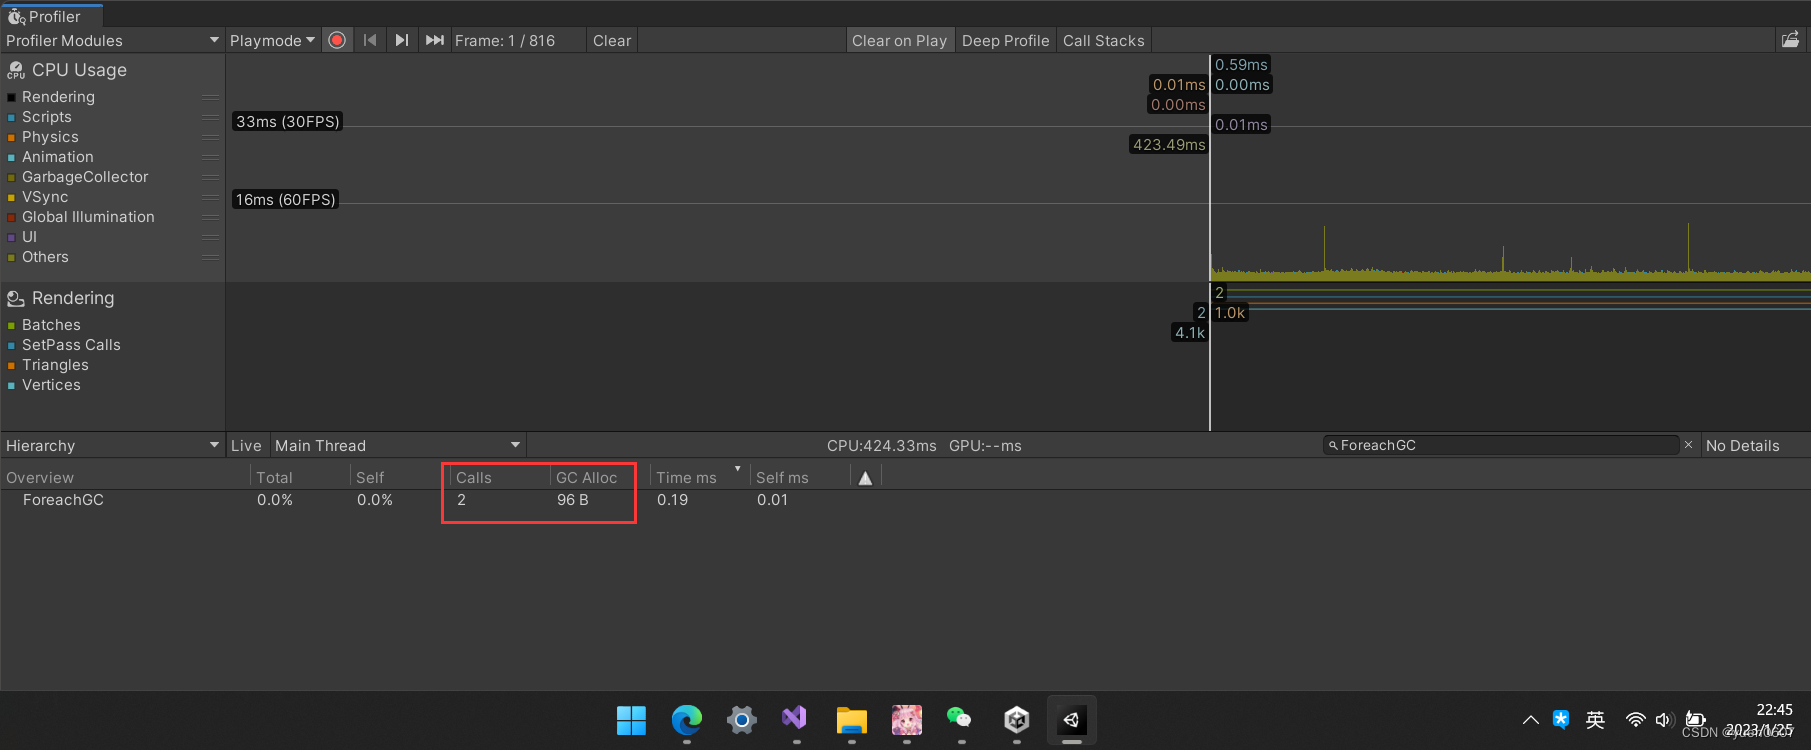This screenshot has height=750, width=1811.
Task: Step to the next frame
Action: coord(402,40)
